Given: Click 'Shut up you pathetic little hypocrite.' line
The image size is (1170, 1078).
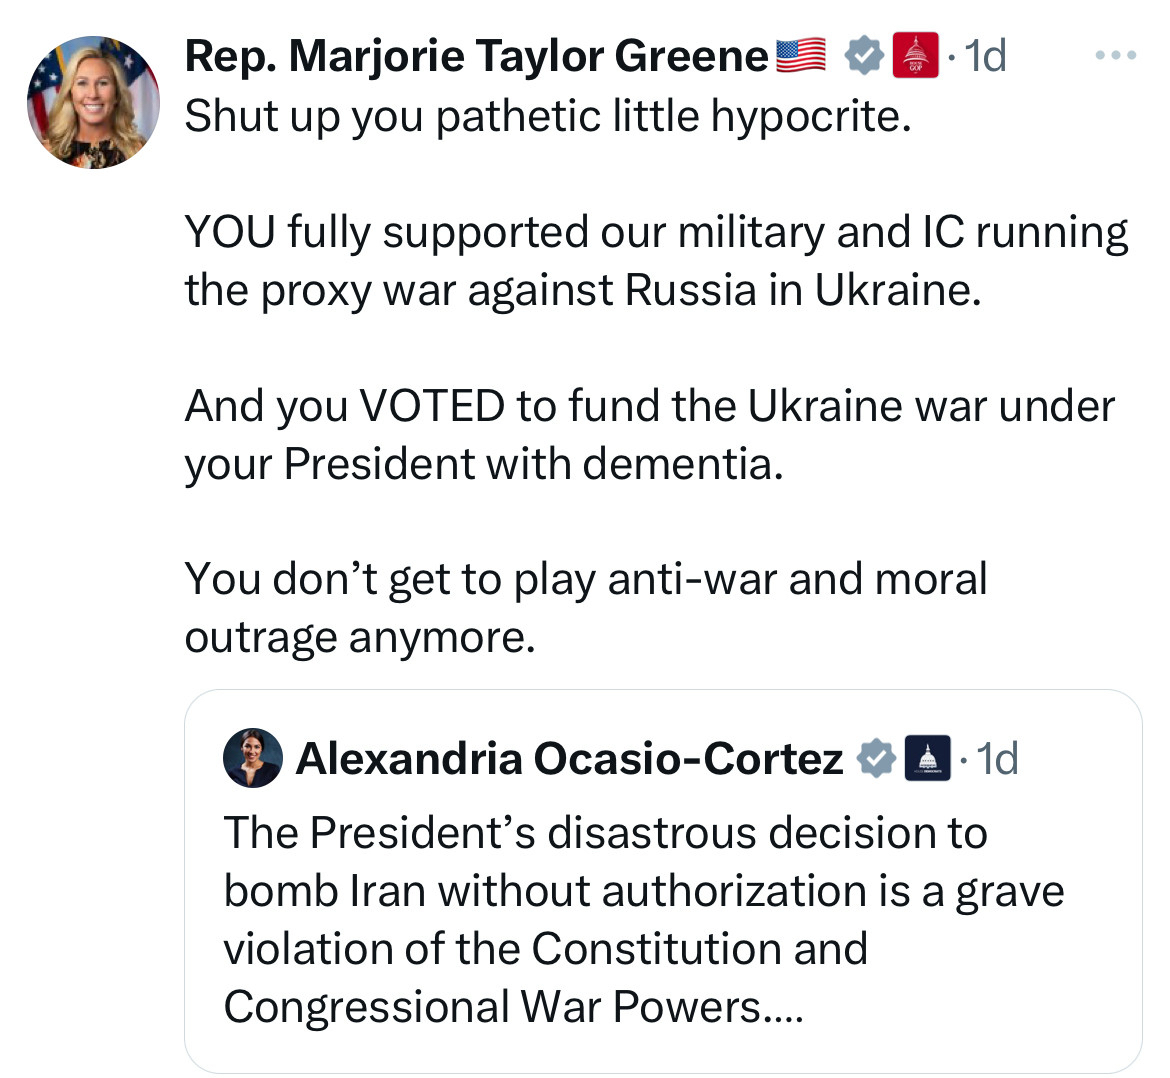Looking at the screenshot, I should coord(548,116).
